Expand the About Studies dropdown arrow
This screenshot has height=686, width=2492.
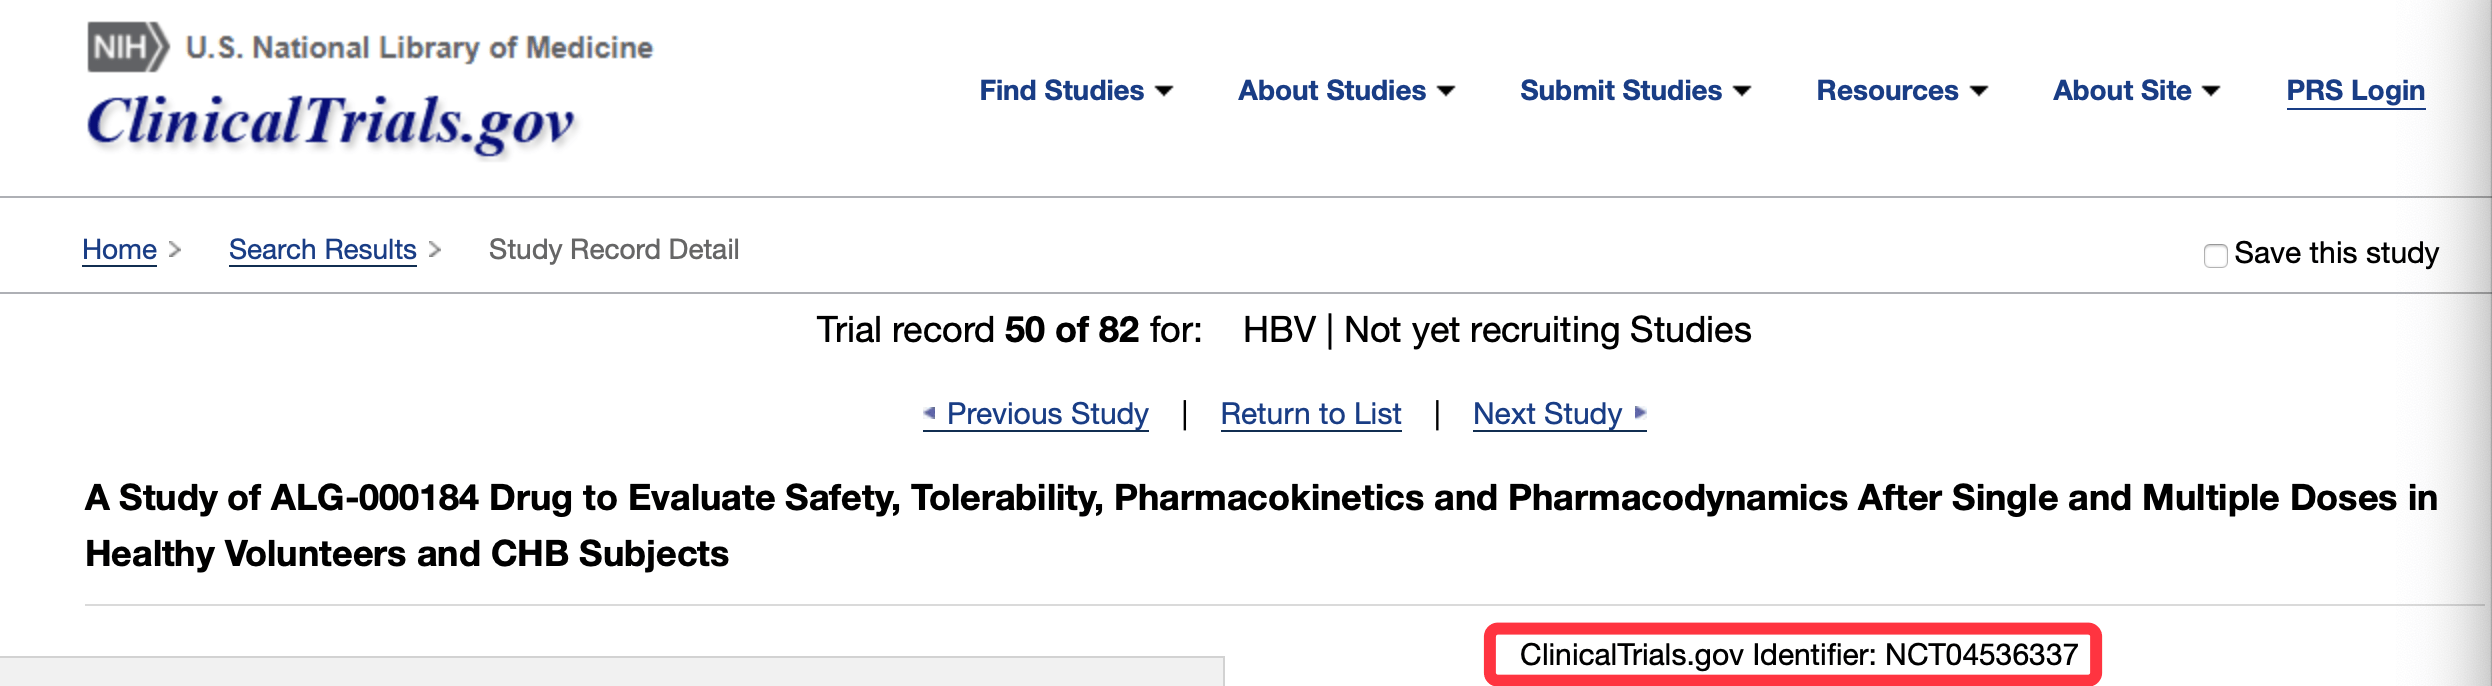coord(1446,91)
